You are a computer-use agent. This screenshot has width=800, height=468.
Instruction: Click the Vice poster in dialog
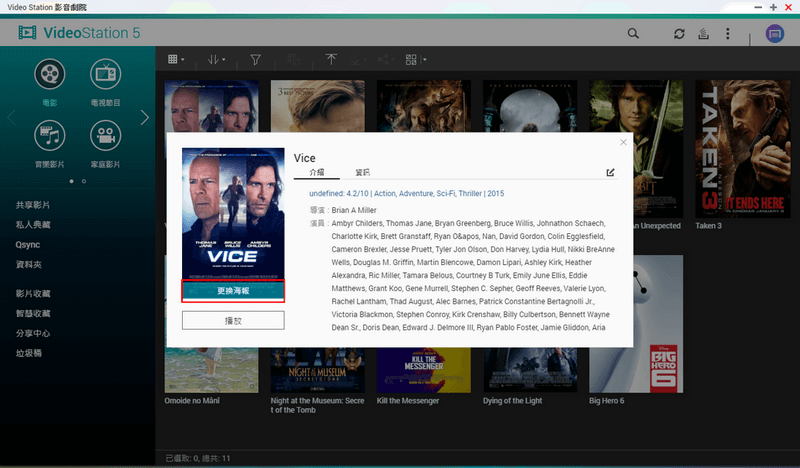point(233,213)
